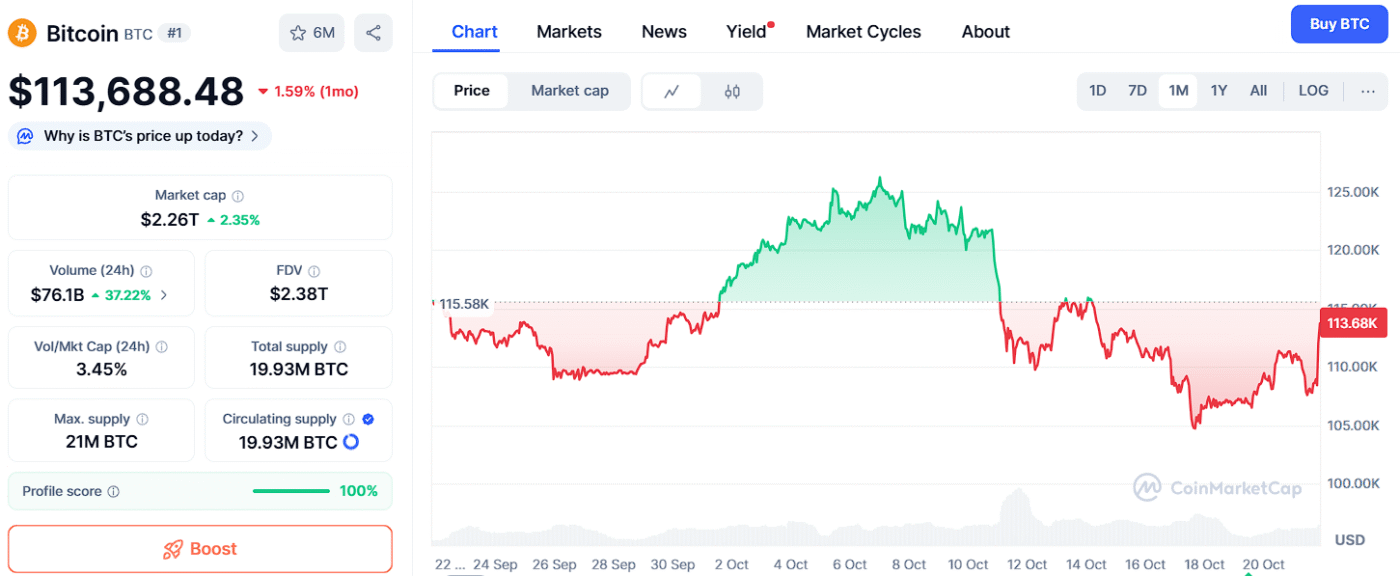Click the Buy BTC button

(1339, 24)
